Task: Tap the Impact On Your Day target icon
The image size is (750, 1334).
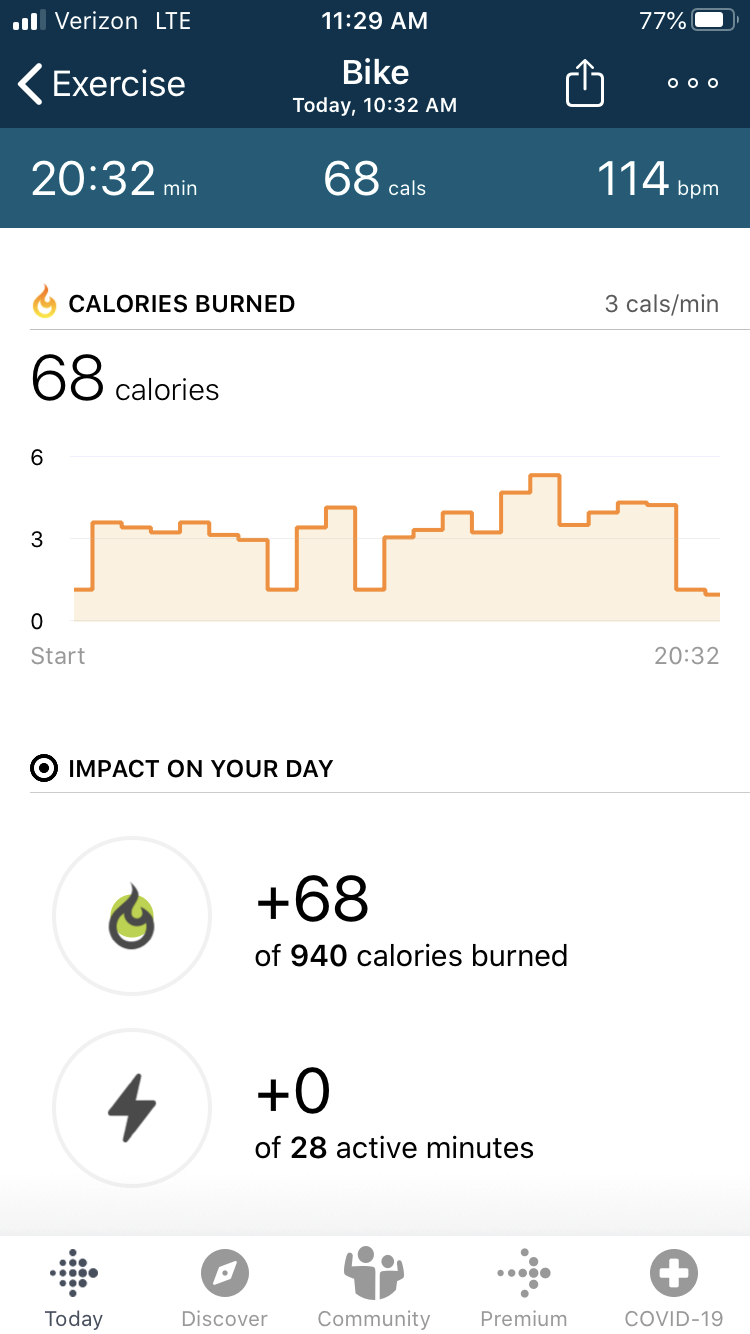Action: point(45,769)
